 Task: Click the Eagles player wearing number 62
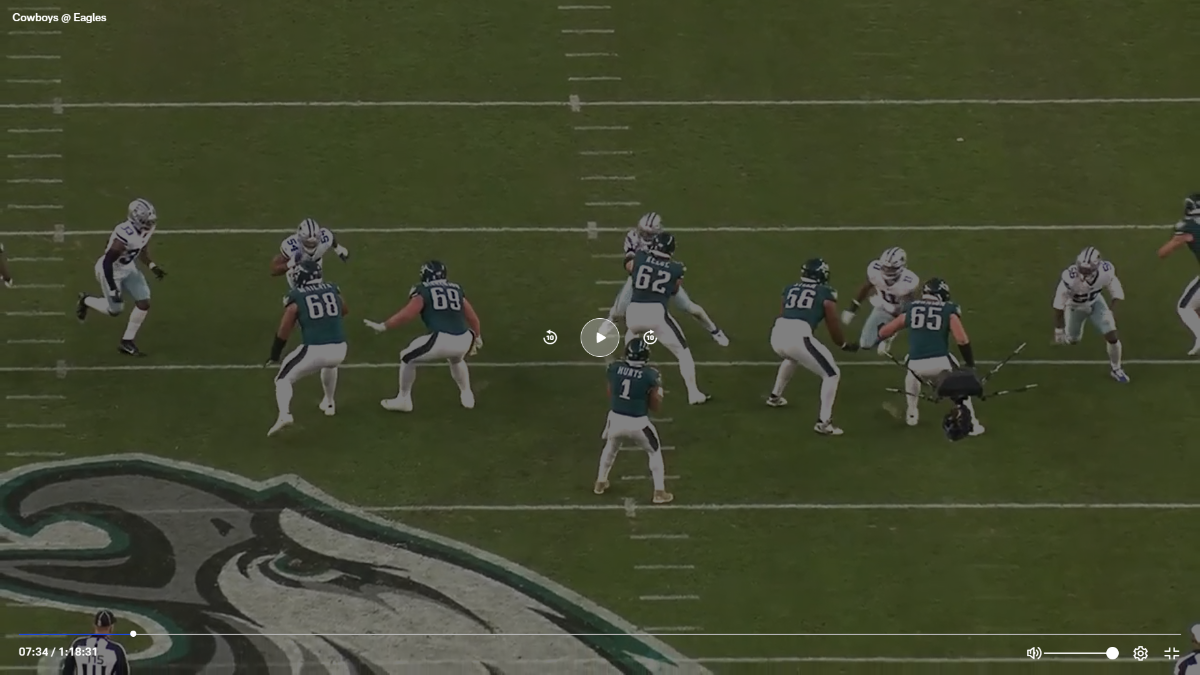[x=652, y=290]
